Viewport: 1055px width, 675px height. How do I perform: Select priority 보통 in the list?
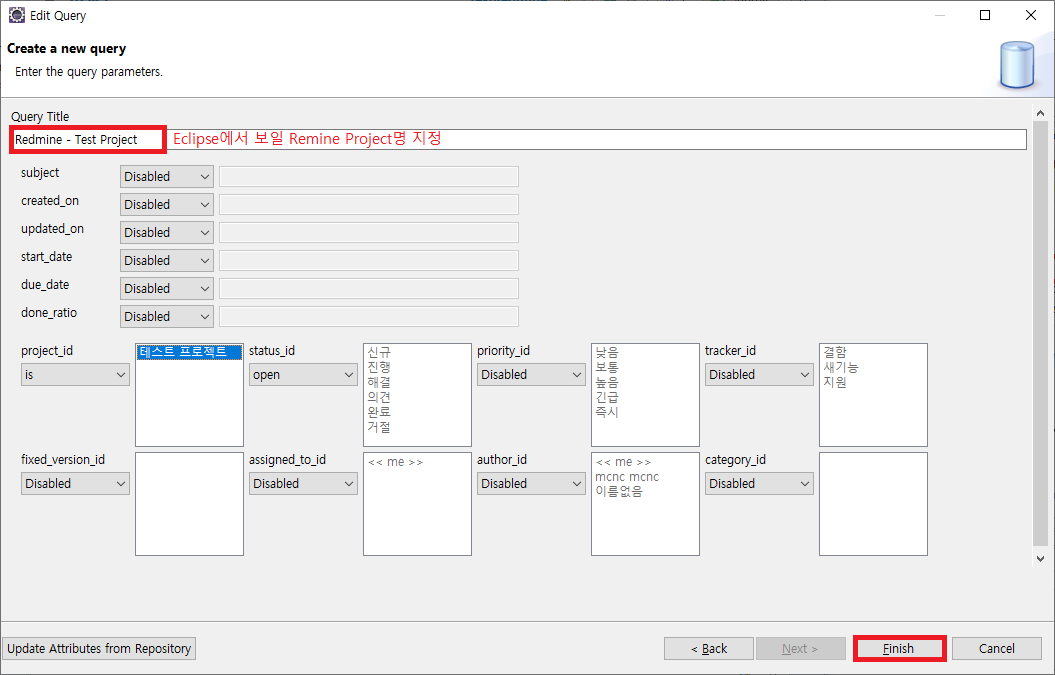coord(607,367)
